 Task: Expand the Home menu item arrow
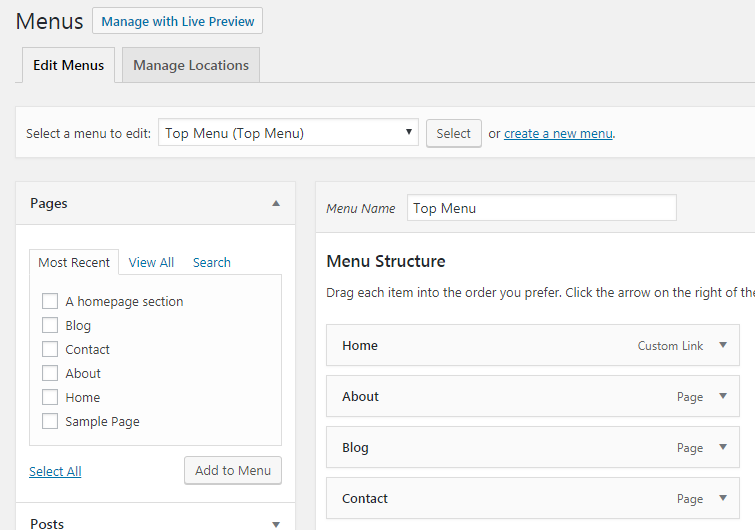click(723, 346)
